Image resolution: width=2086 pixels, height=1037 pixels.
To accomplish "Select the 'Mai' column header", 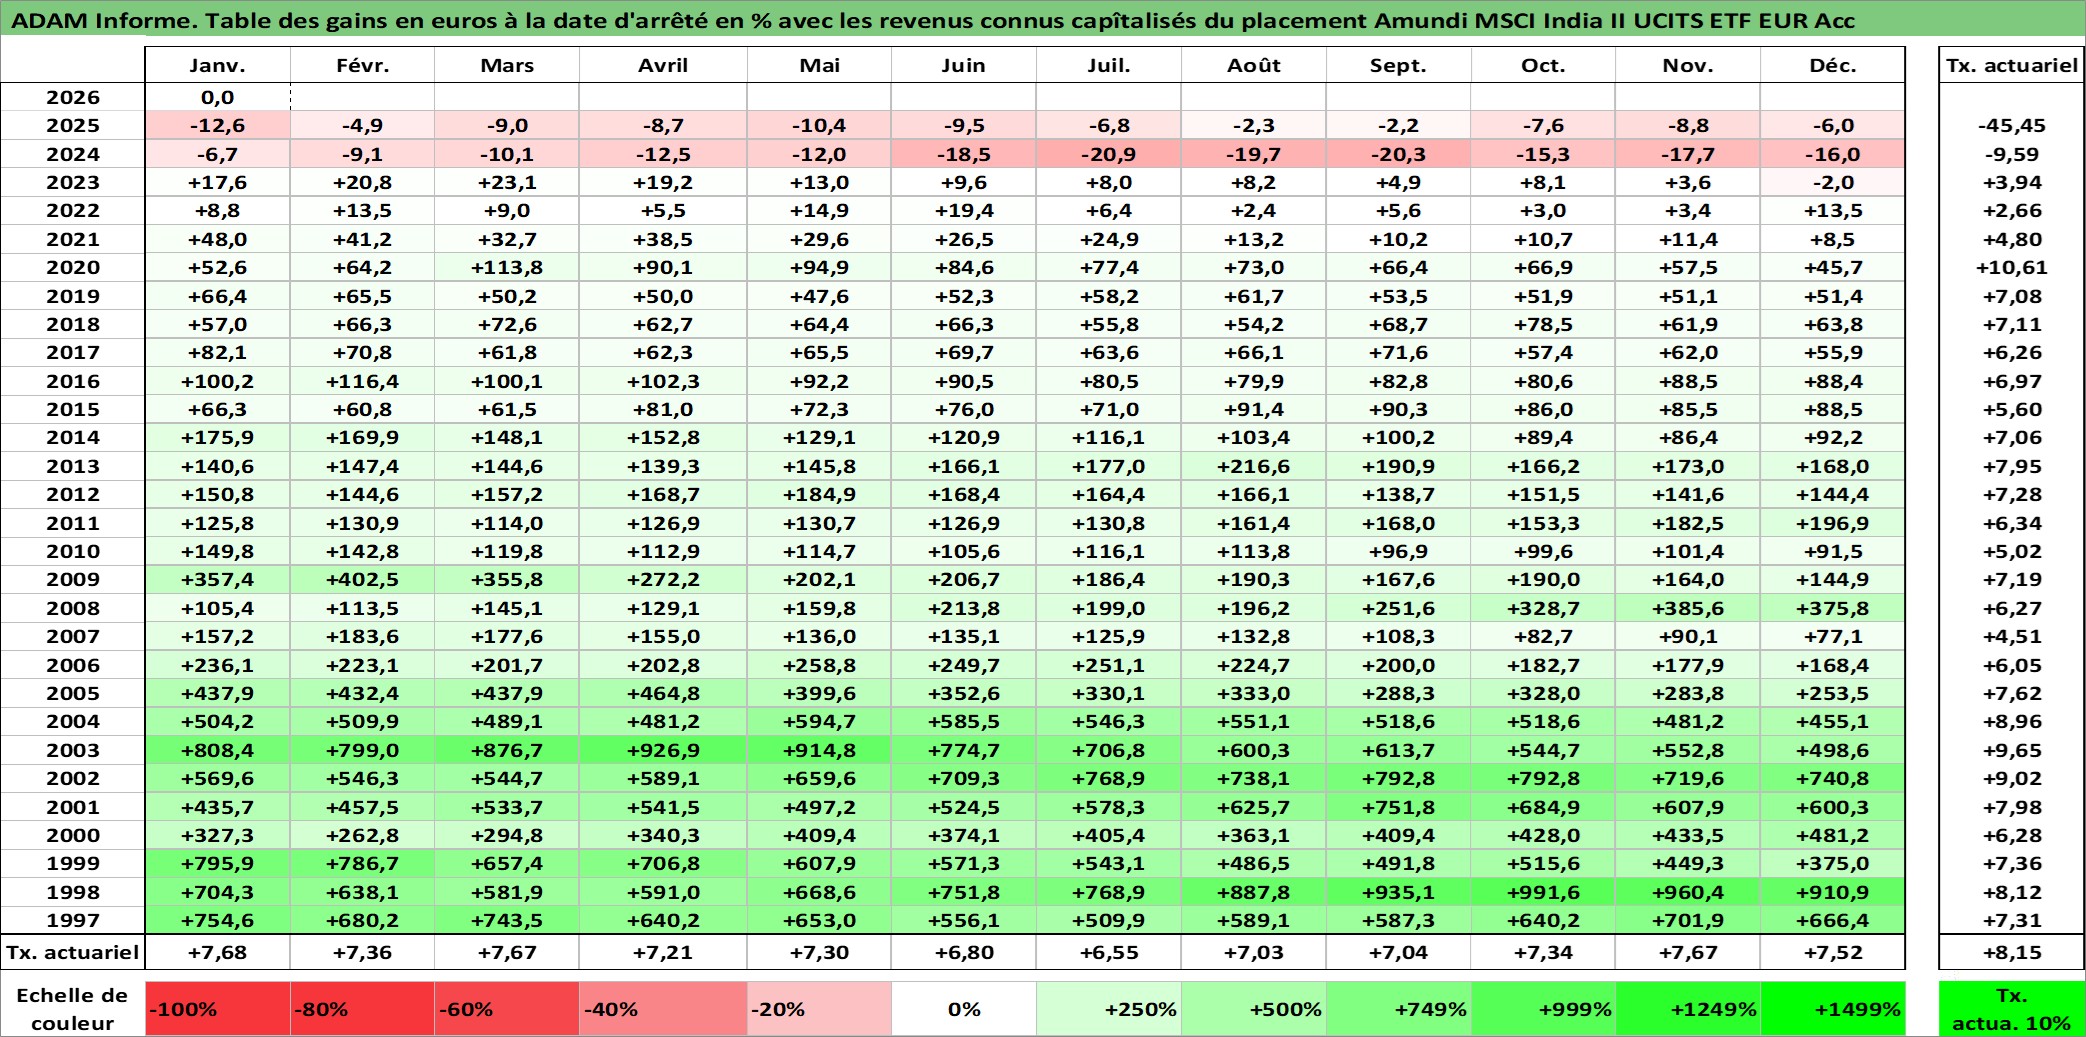I will pyautogui.click(x=819, y=65).
